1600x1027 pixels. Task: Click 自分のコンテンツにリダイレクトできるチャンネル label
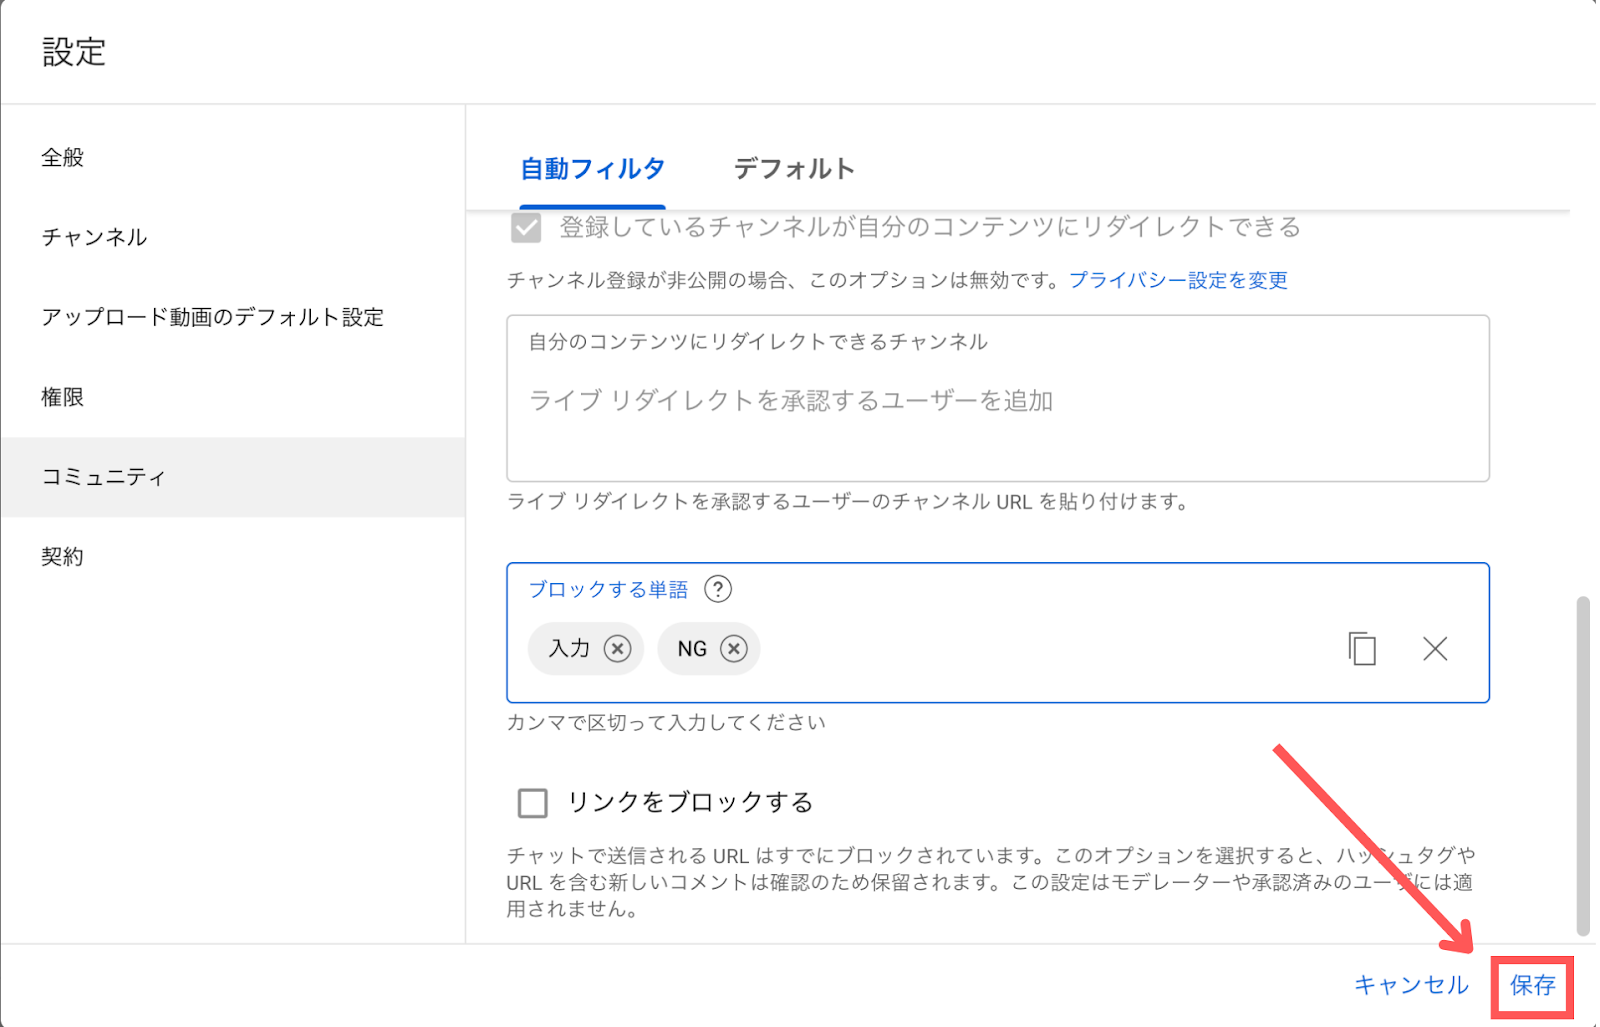[758, 342]
